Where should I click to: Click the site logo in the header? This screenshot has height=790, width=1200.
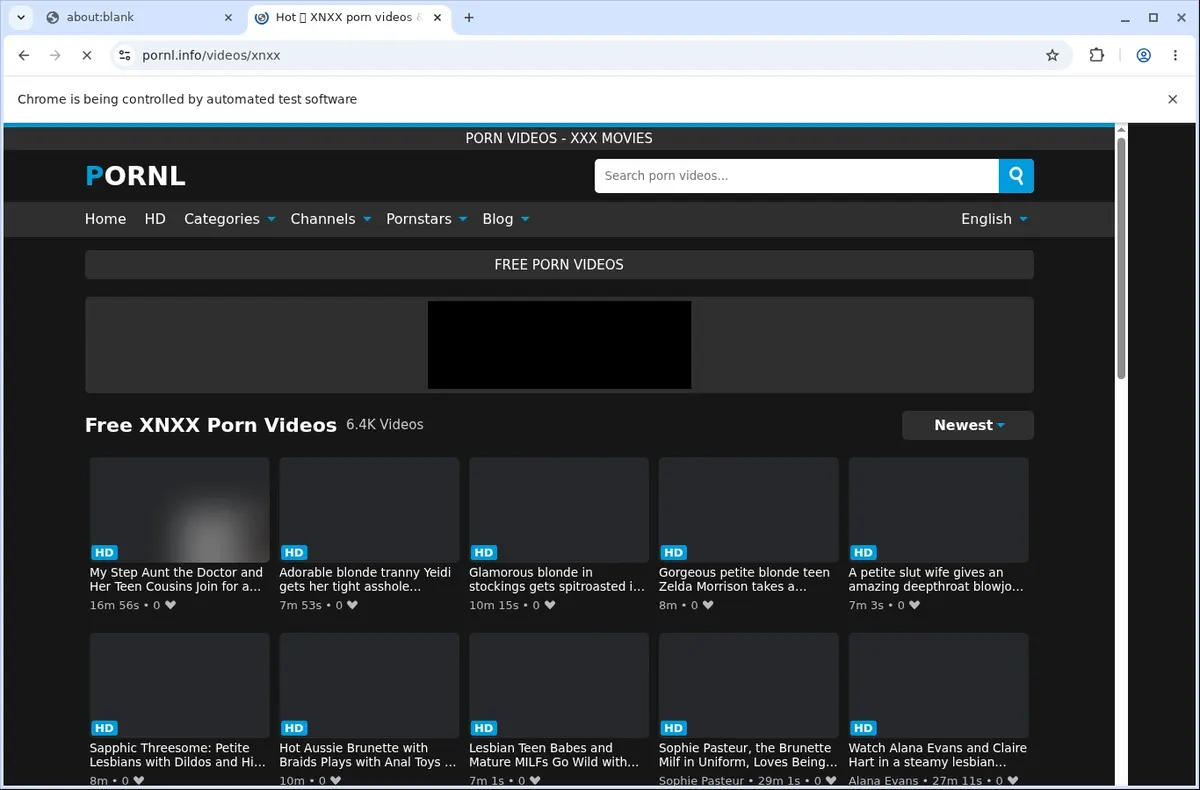(x=135, y=176)
